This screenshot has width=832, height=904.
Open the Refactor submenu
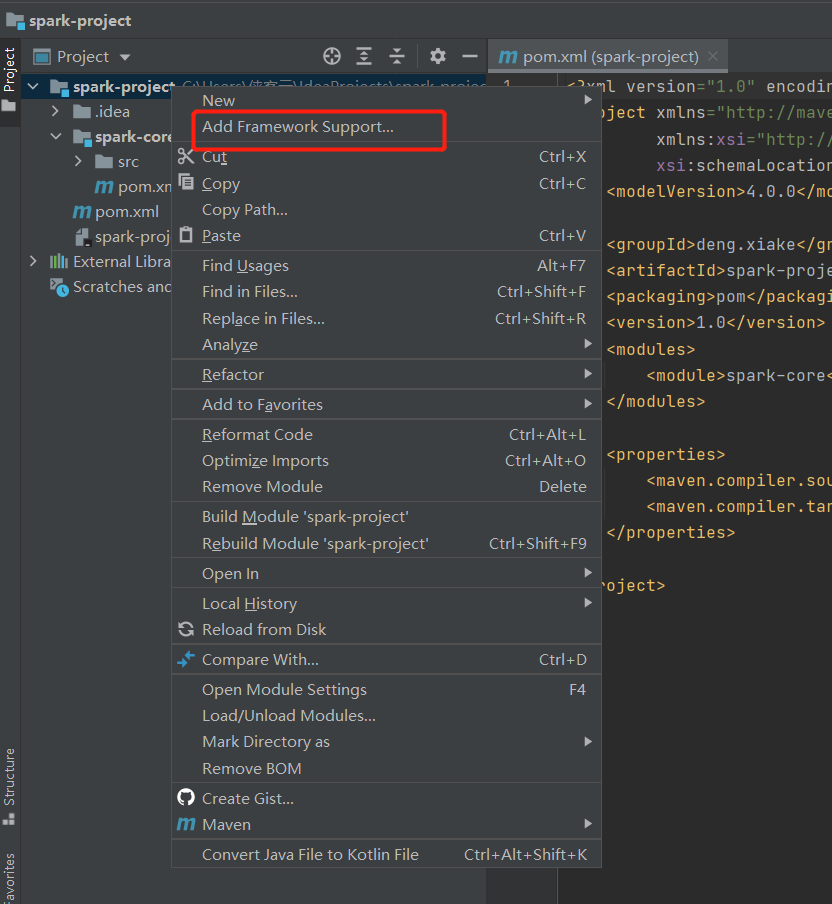point(386,374)
